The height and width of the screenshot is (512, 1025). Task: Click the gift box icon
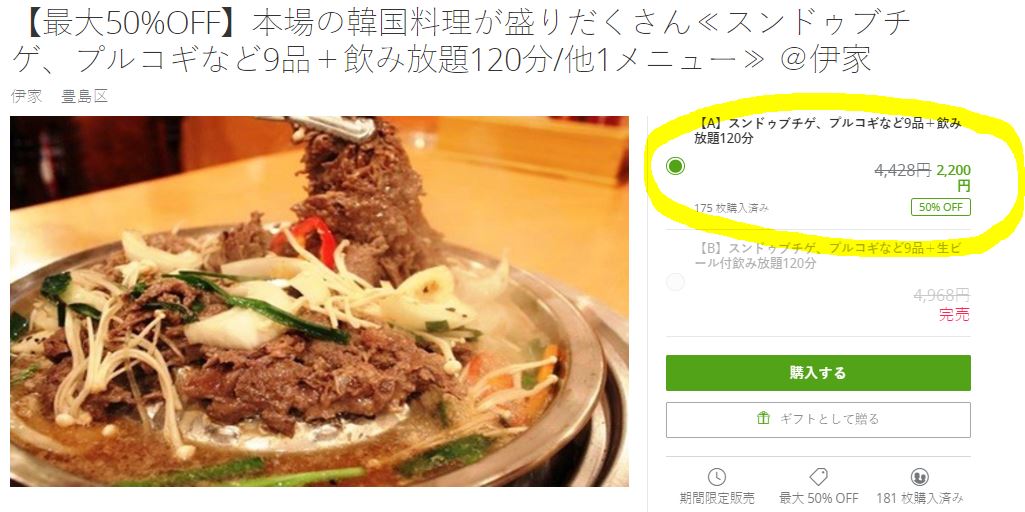(x=763, y=418)
